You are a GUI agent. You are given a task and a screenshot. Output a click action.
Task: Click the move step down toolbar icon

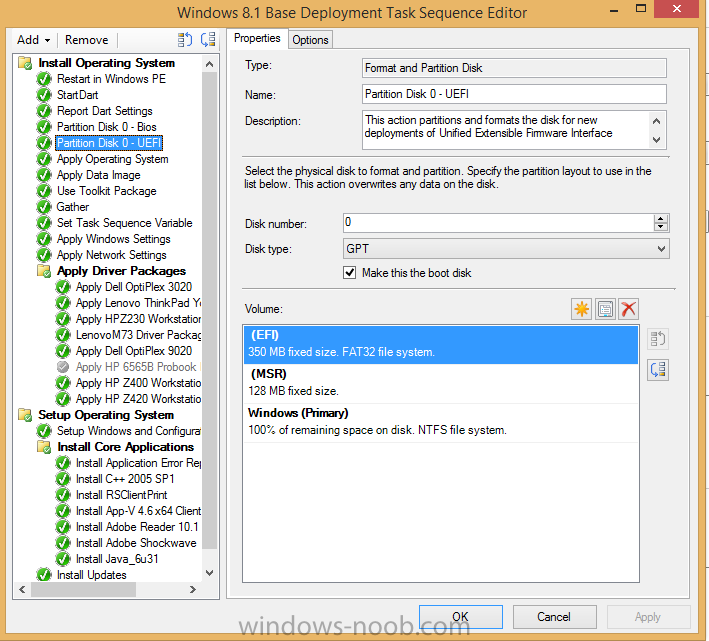click(208, 40)
